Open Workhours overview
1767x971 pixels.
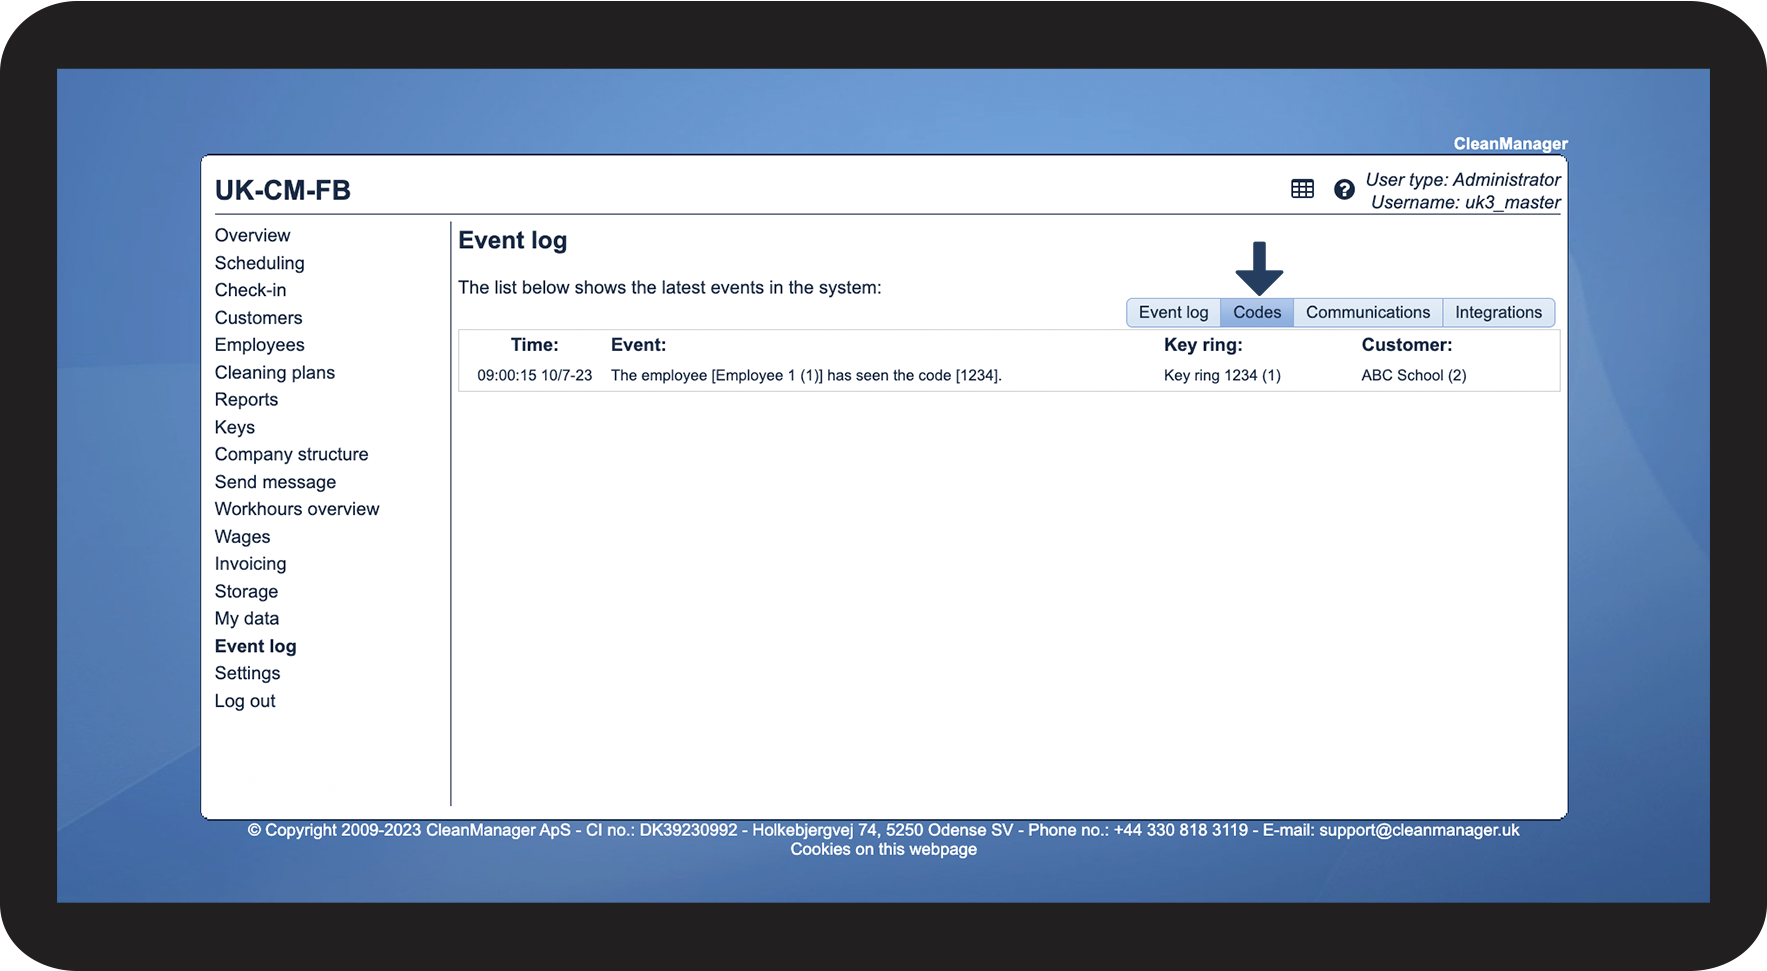tap(297, 509)
